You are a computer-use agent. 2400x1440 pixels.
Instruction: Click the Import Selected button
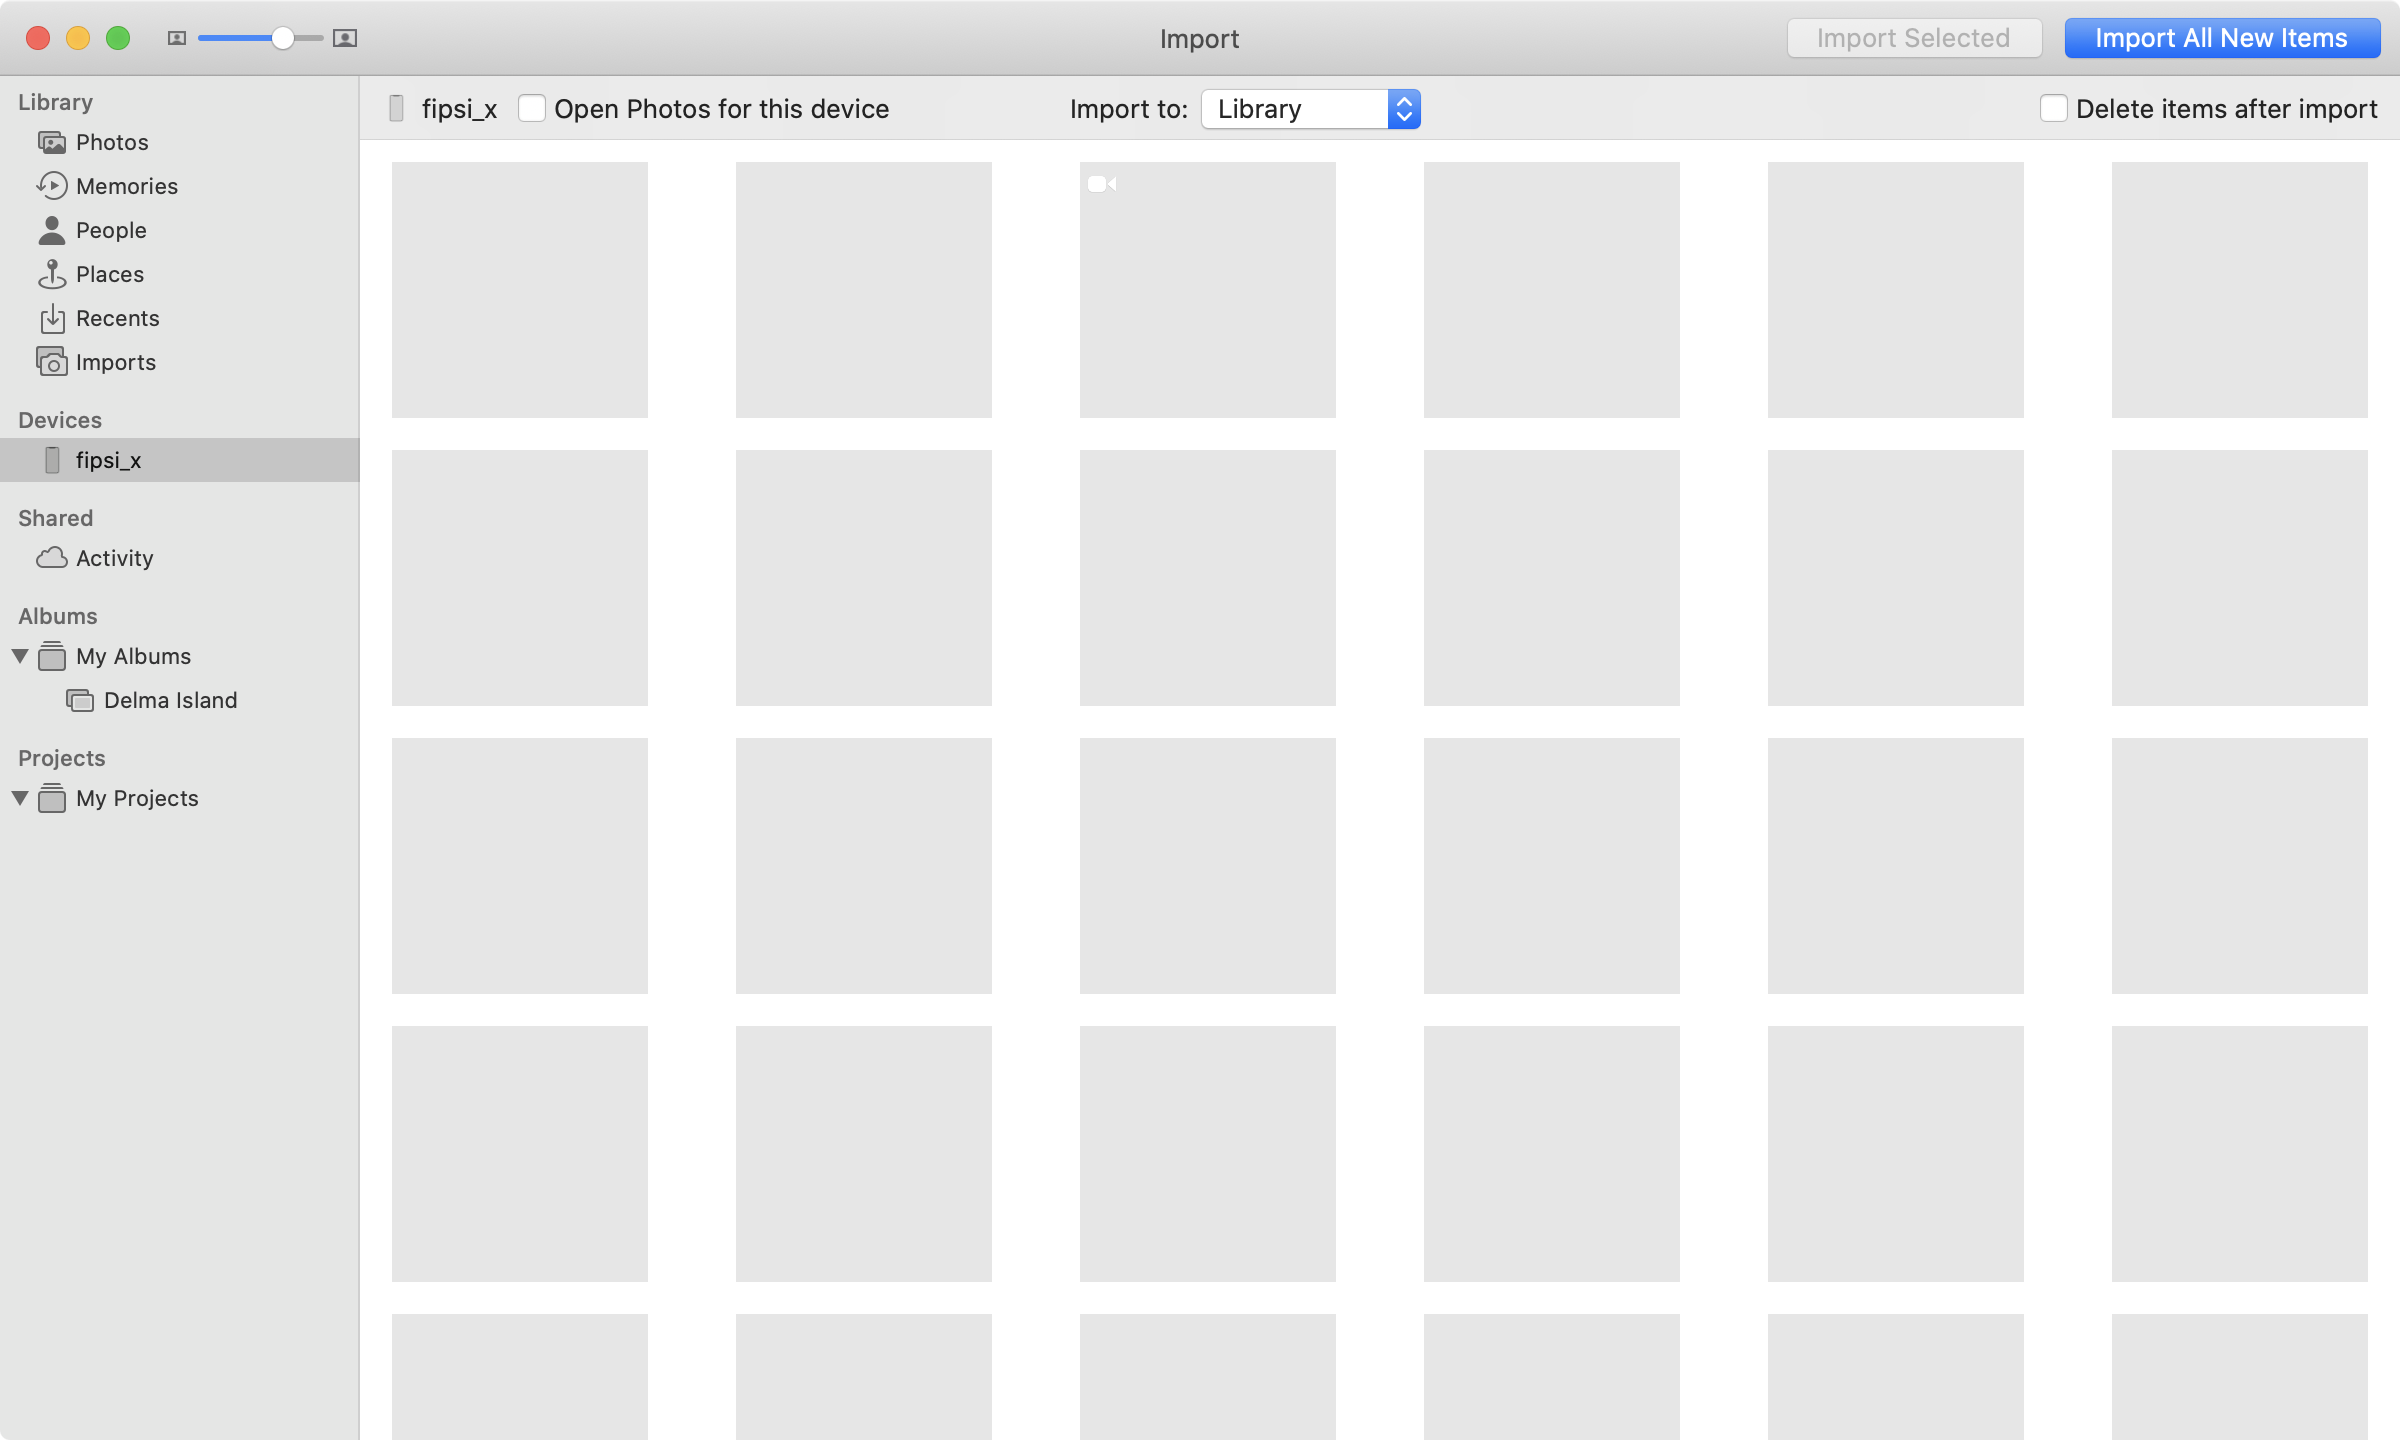(x=1913, y=38)
